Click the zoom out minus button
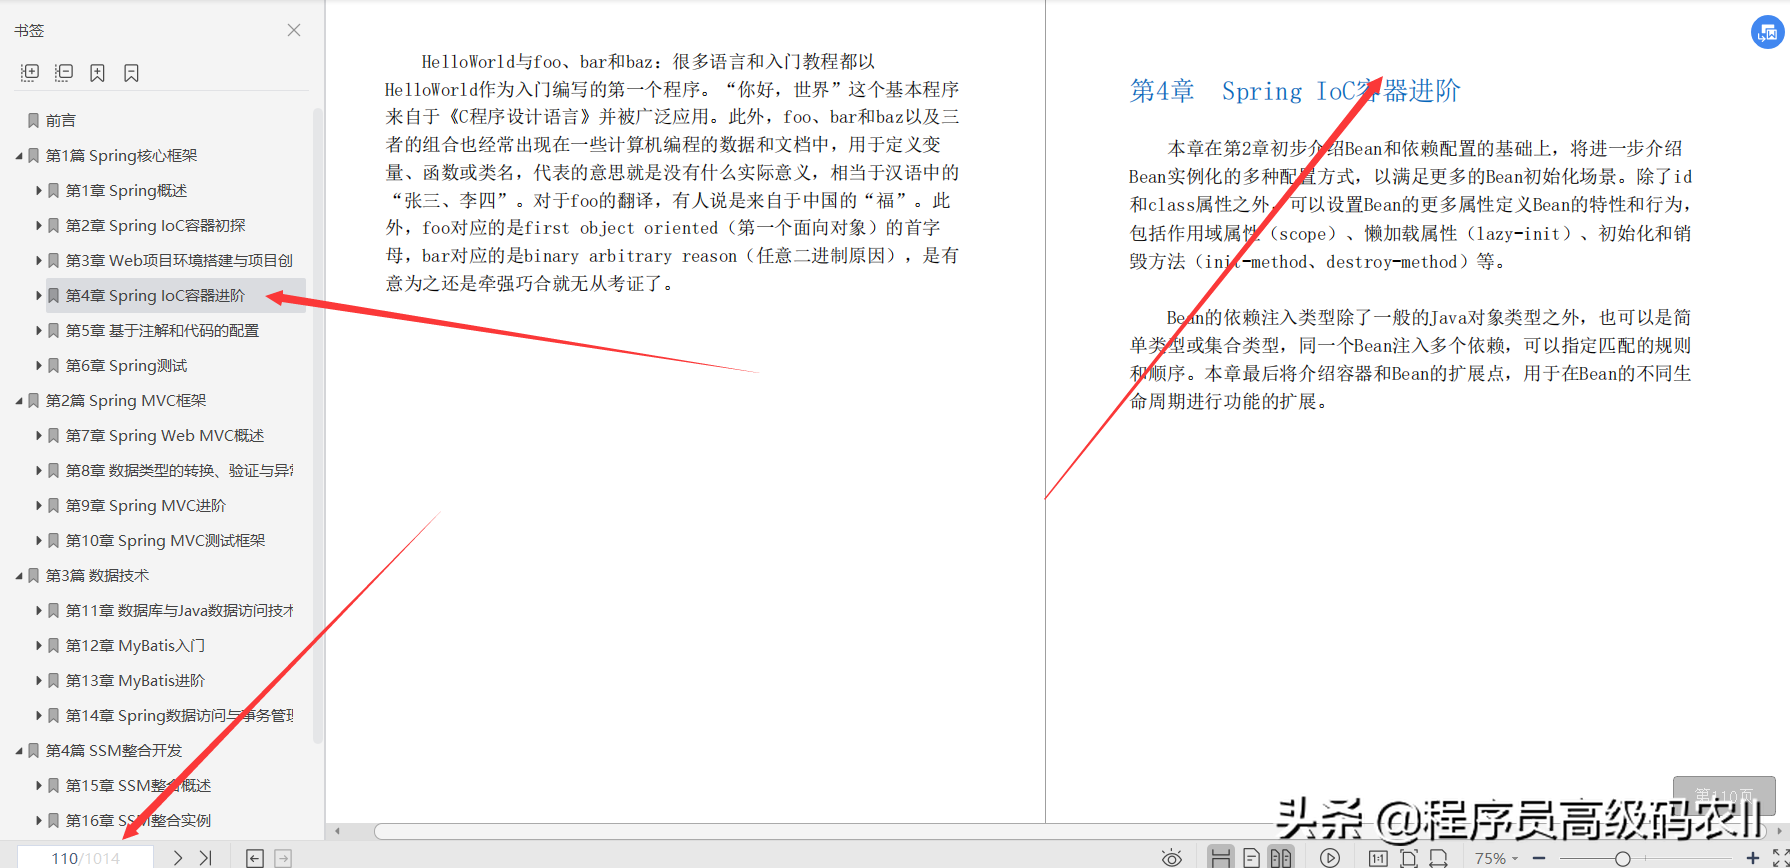This screenshot has height=868, width=1790. 1539,858
